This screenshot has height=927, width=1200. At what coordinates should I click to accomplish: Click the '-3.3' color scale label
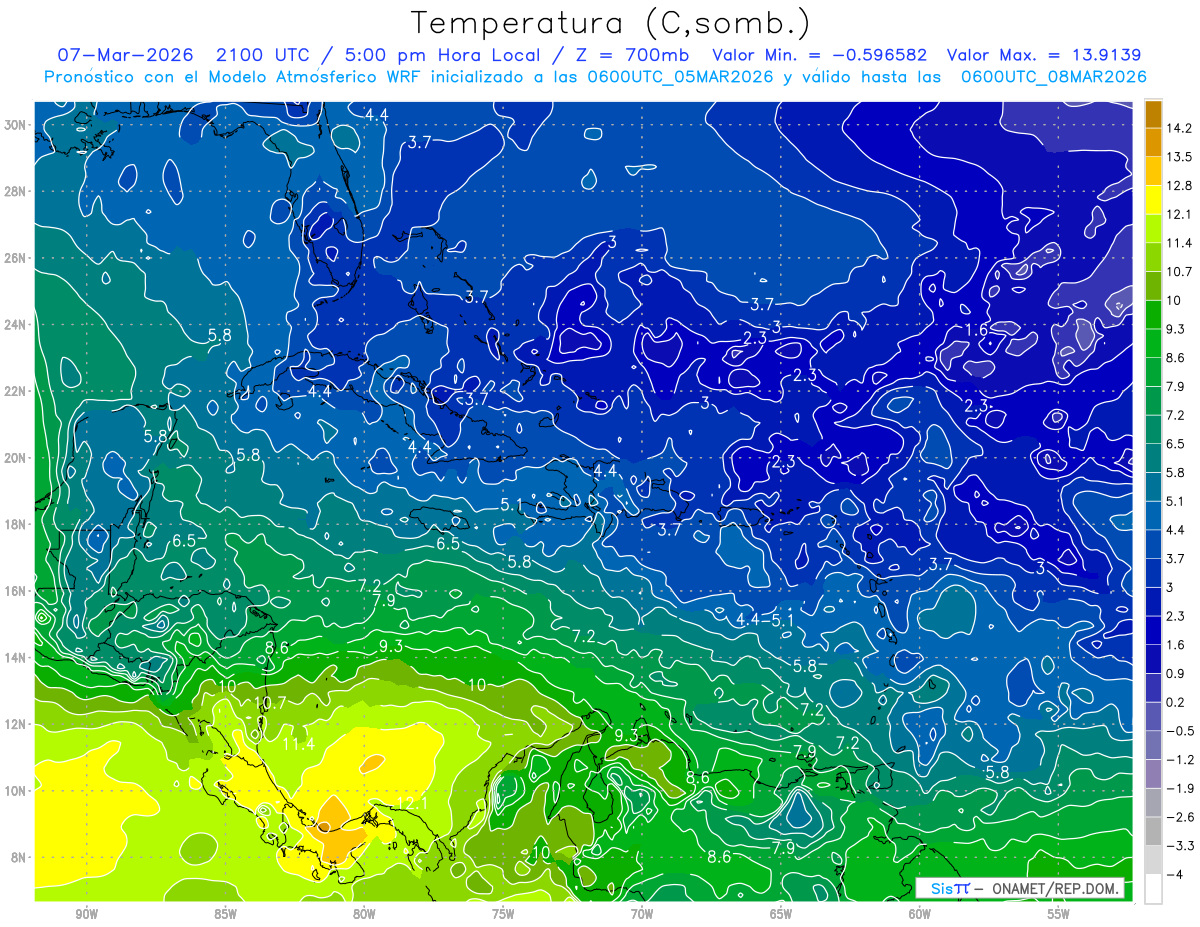pos(1181,846)
